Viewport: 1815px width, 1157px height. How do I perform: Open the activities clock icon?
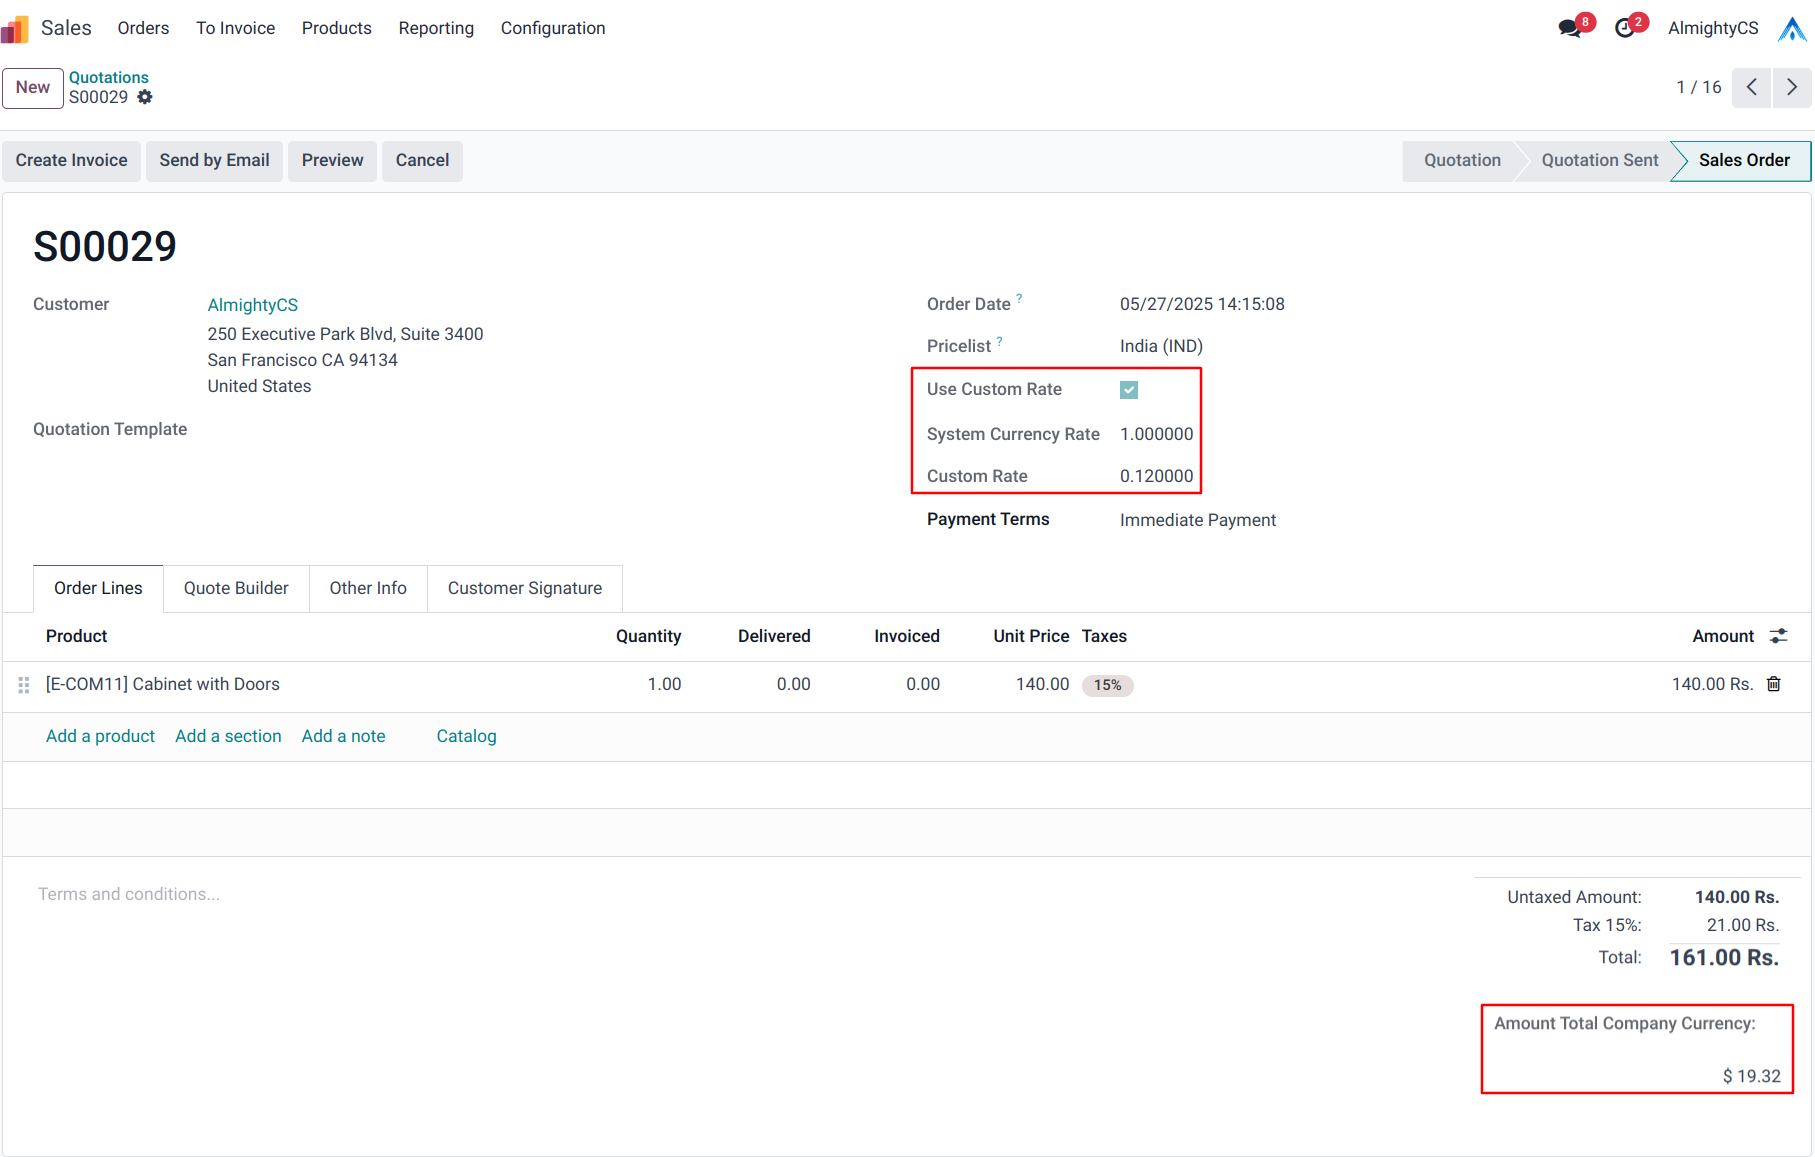(1625, 28)
